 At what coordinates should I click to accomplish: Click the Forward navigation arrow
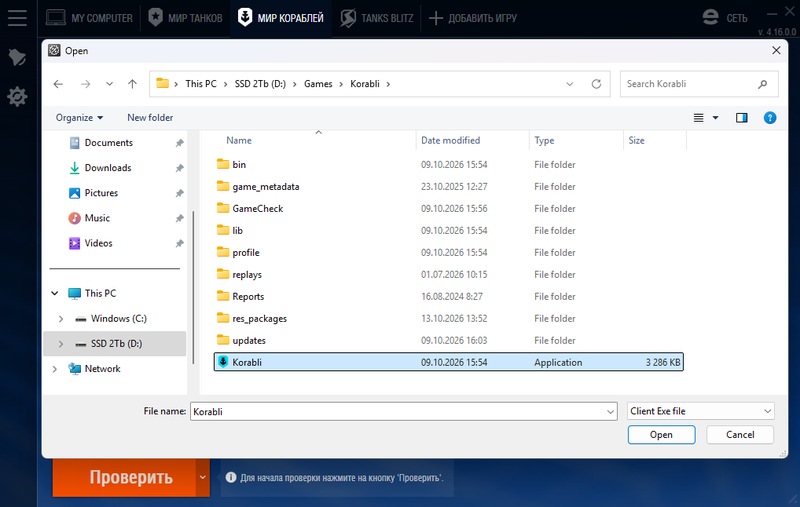[85, 84]
